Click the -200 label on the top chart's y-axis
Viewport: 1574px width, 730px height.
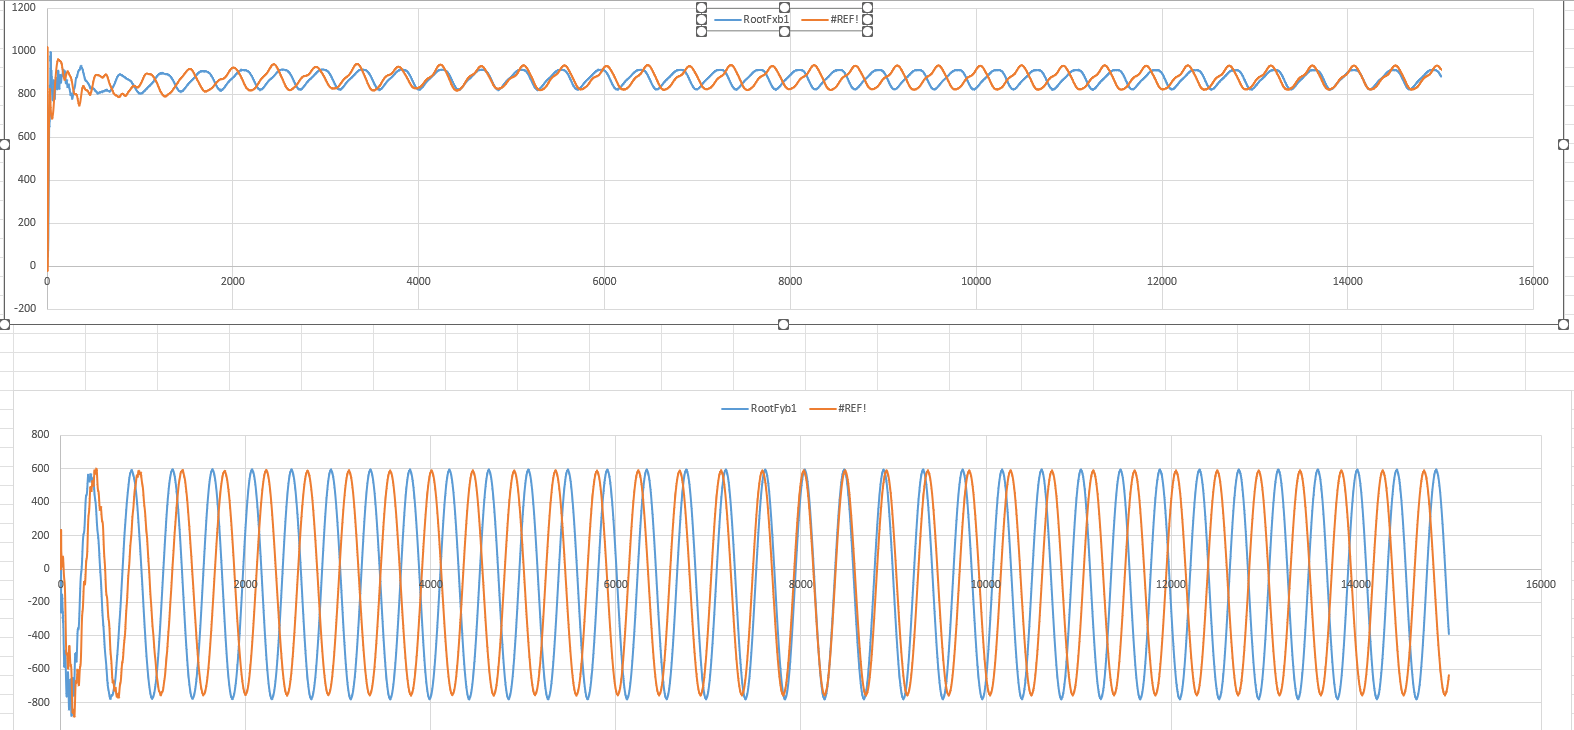(25, 308)
